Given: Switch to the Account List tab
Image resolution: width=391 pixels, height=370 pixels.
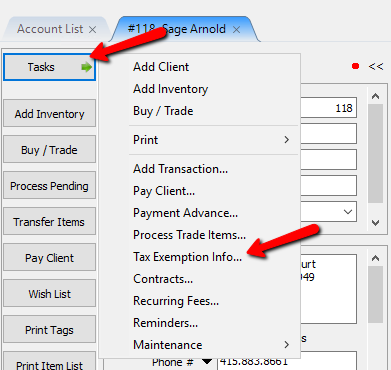Looking at the screenshot, I should point(50,29).
